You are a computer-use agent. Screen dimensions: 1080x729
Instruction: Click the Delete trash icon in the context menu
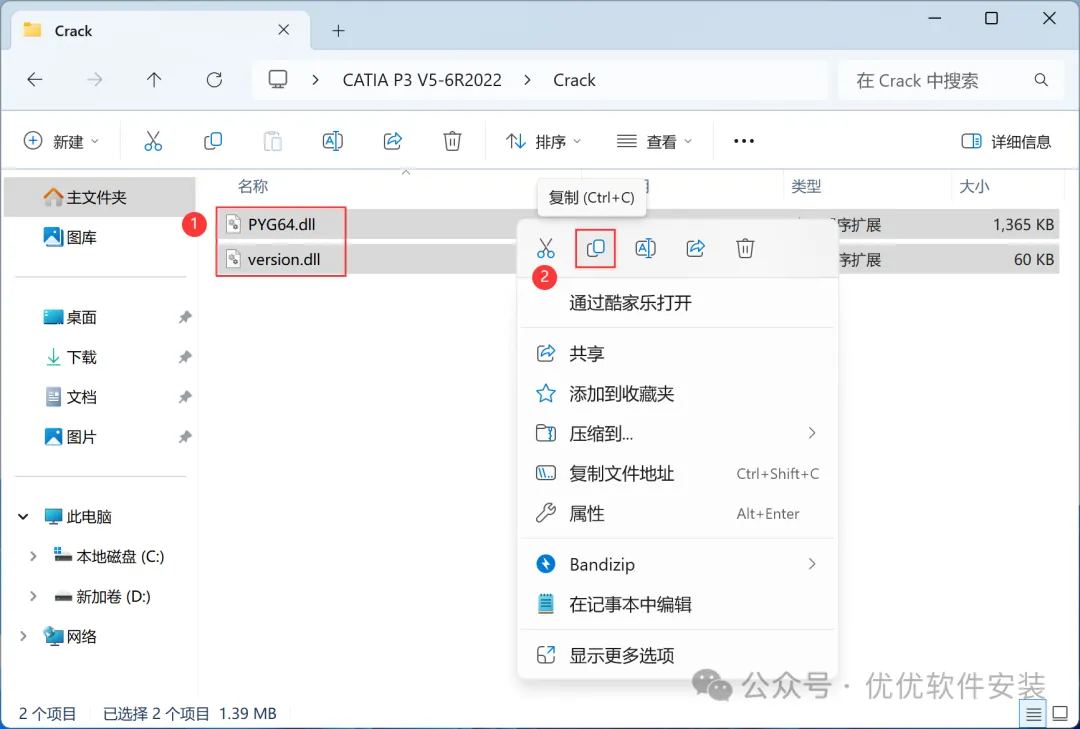coord(745,248)
